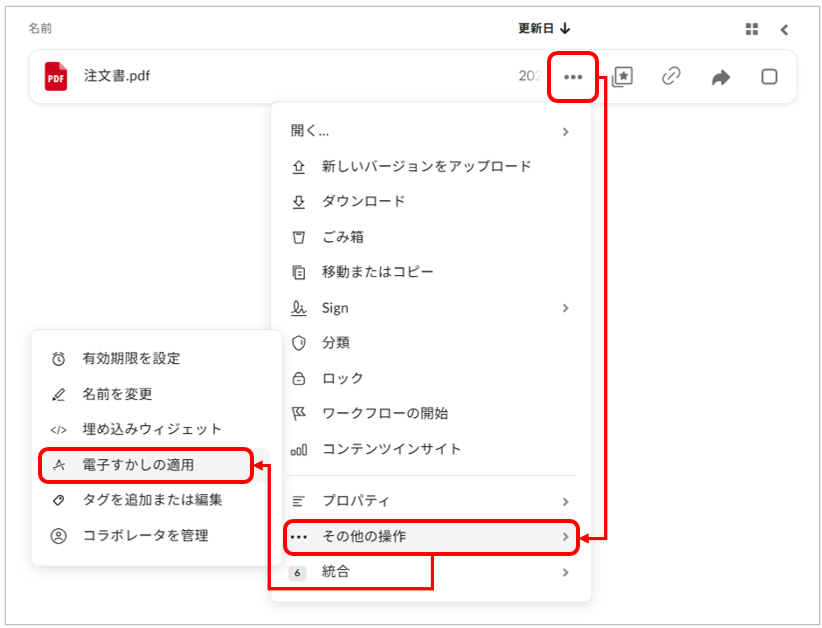Image resolution: width=822 pixels, height=628 pixels.
Task: Collapse the side panel with chevron icon
Action: point(784,29)
